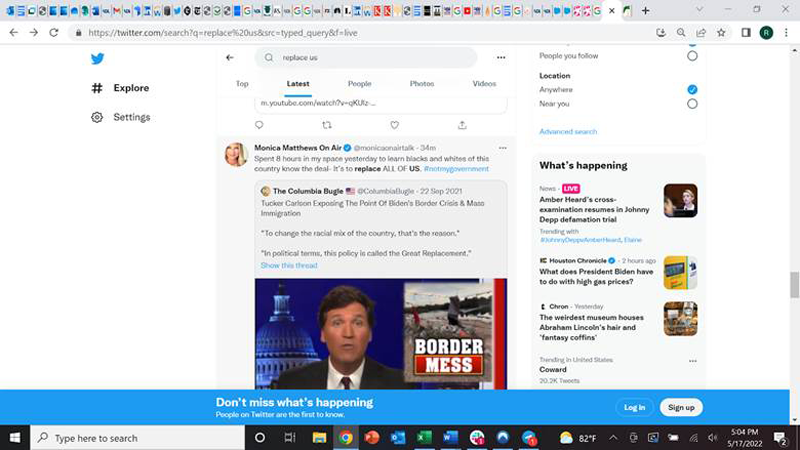The width and height of the screenshot is (800, 450).
Task: Click the browser back arrow
Action: [14, 33]
